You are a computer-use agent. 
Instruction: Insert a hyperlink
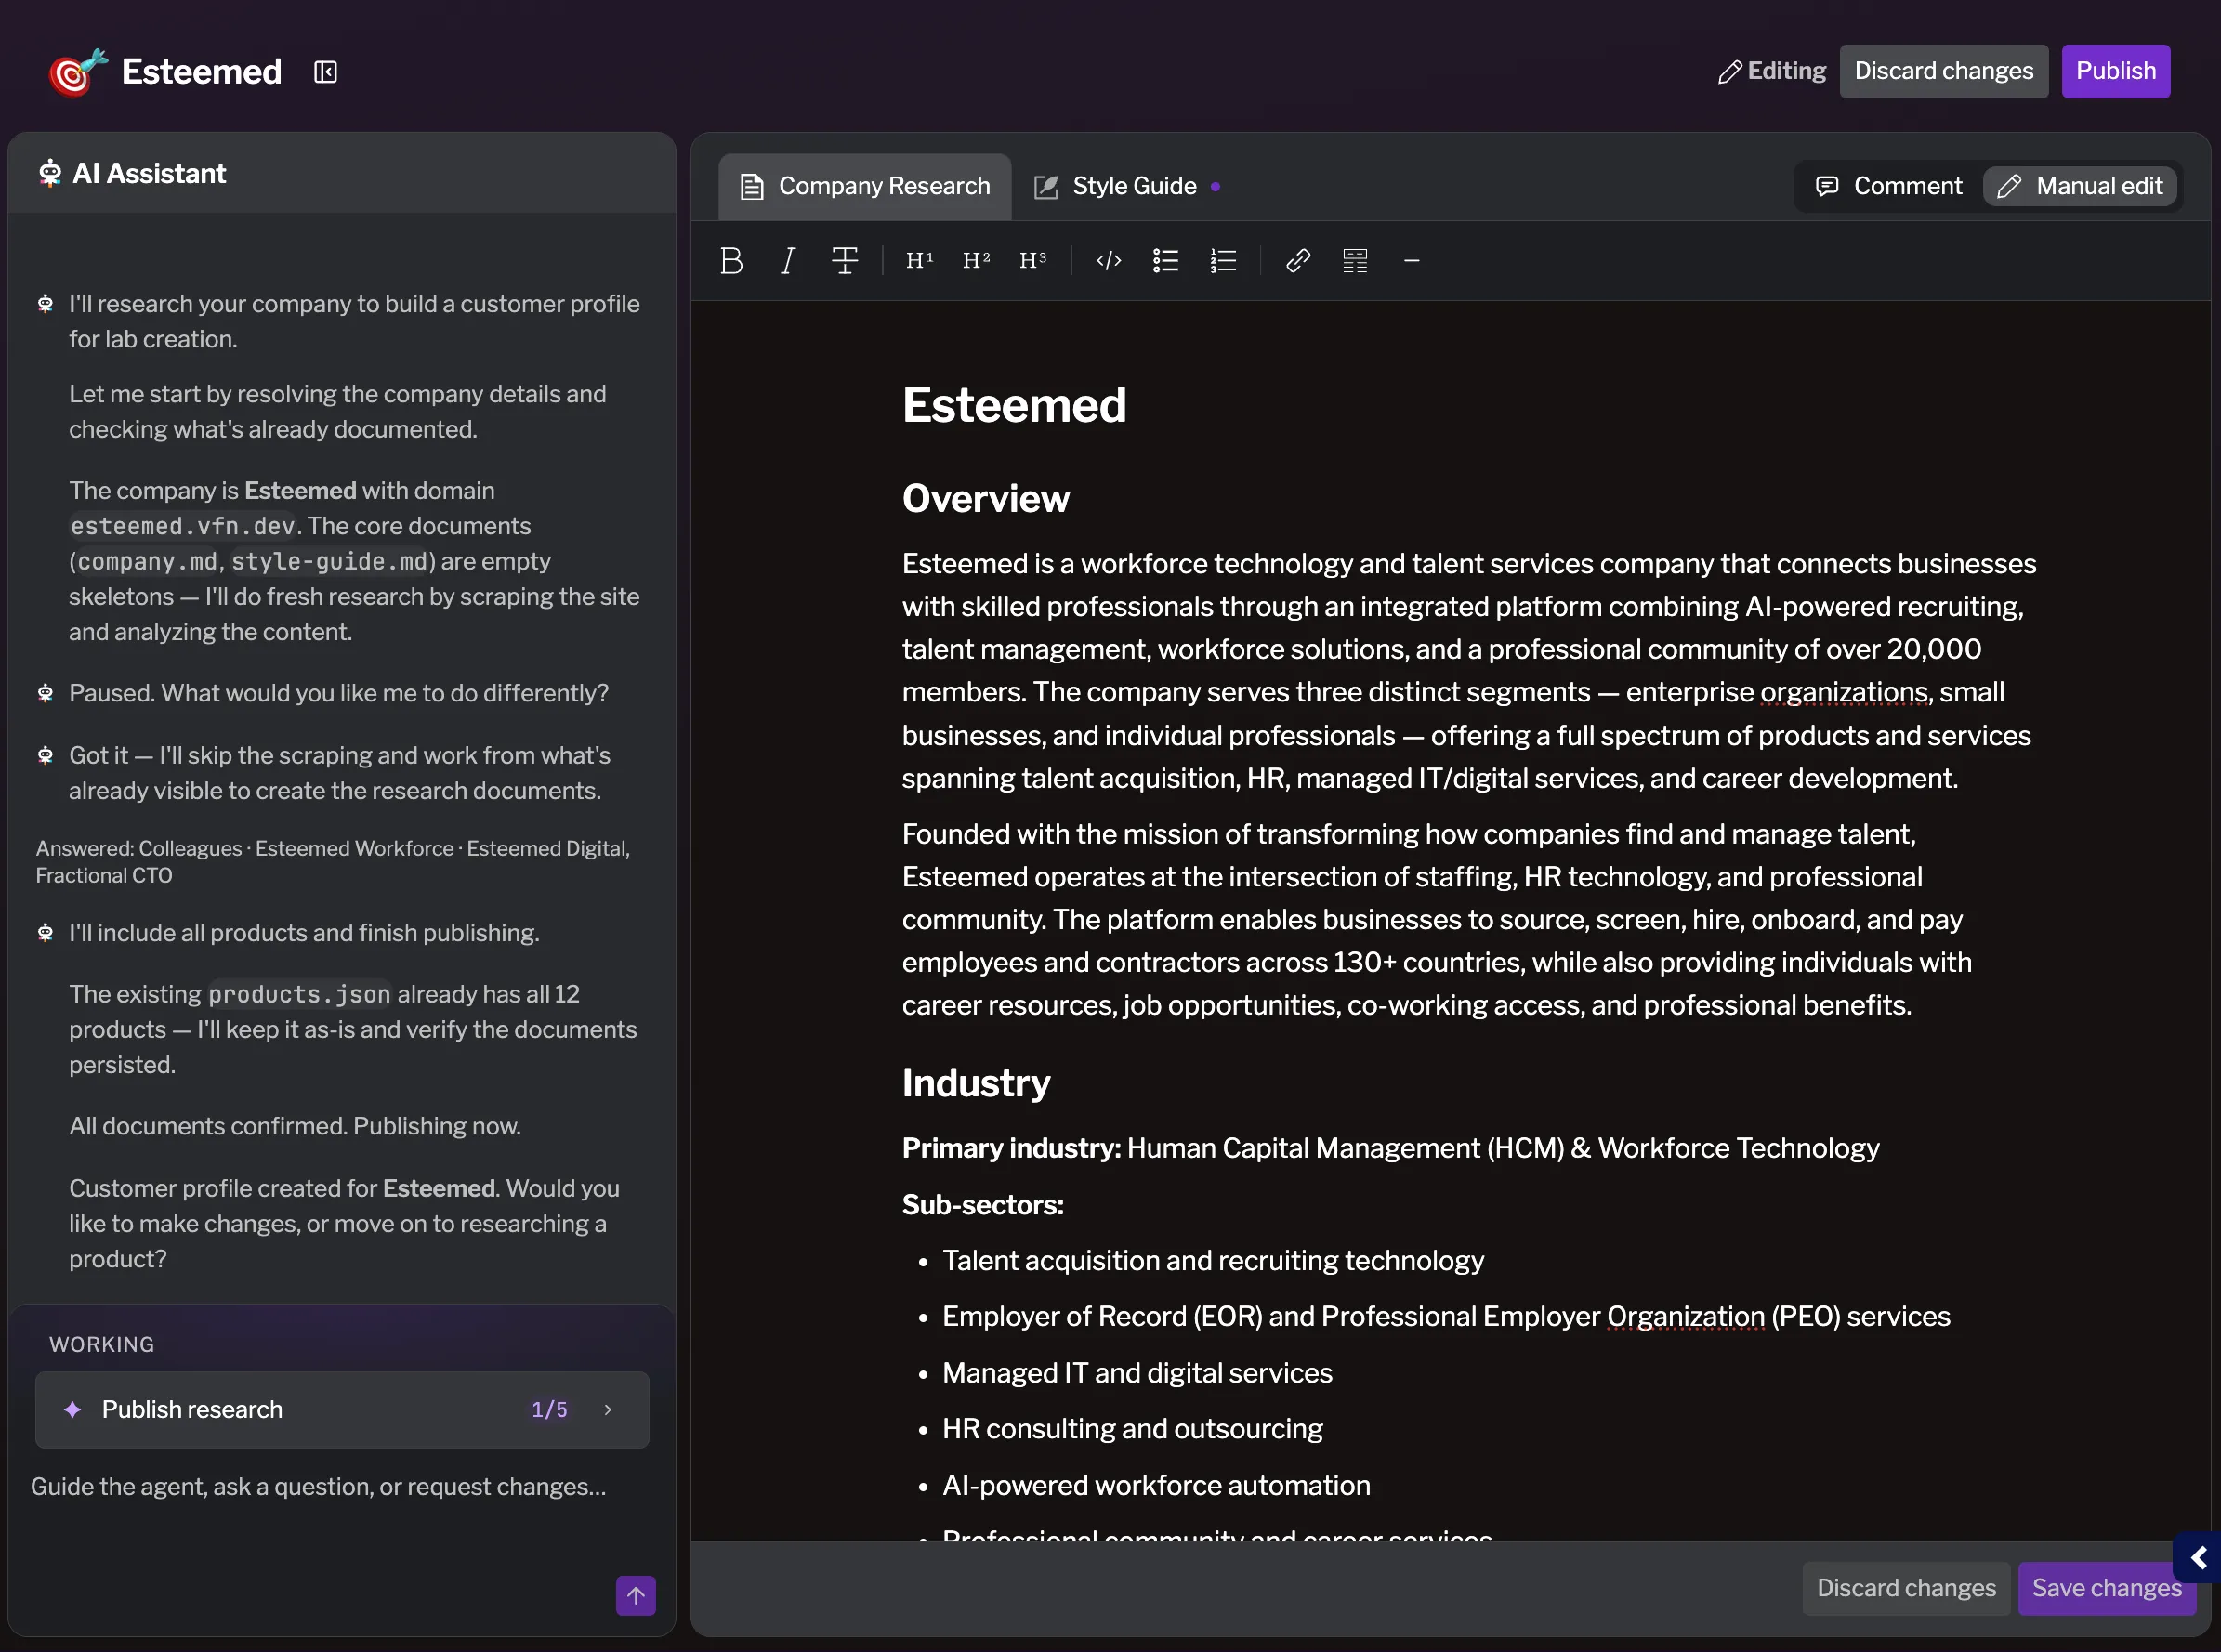pyautogui.click(x=1298, y=261)
